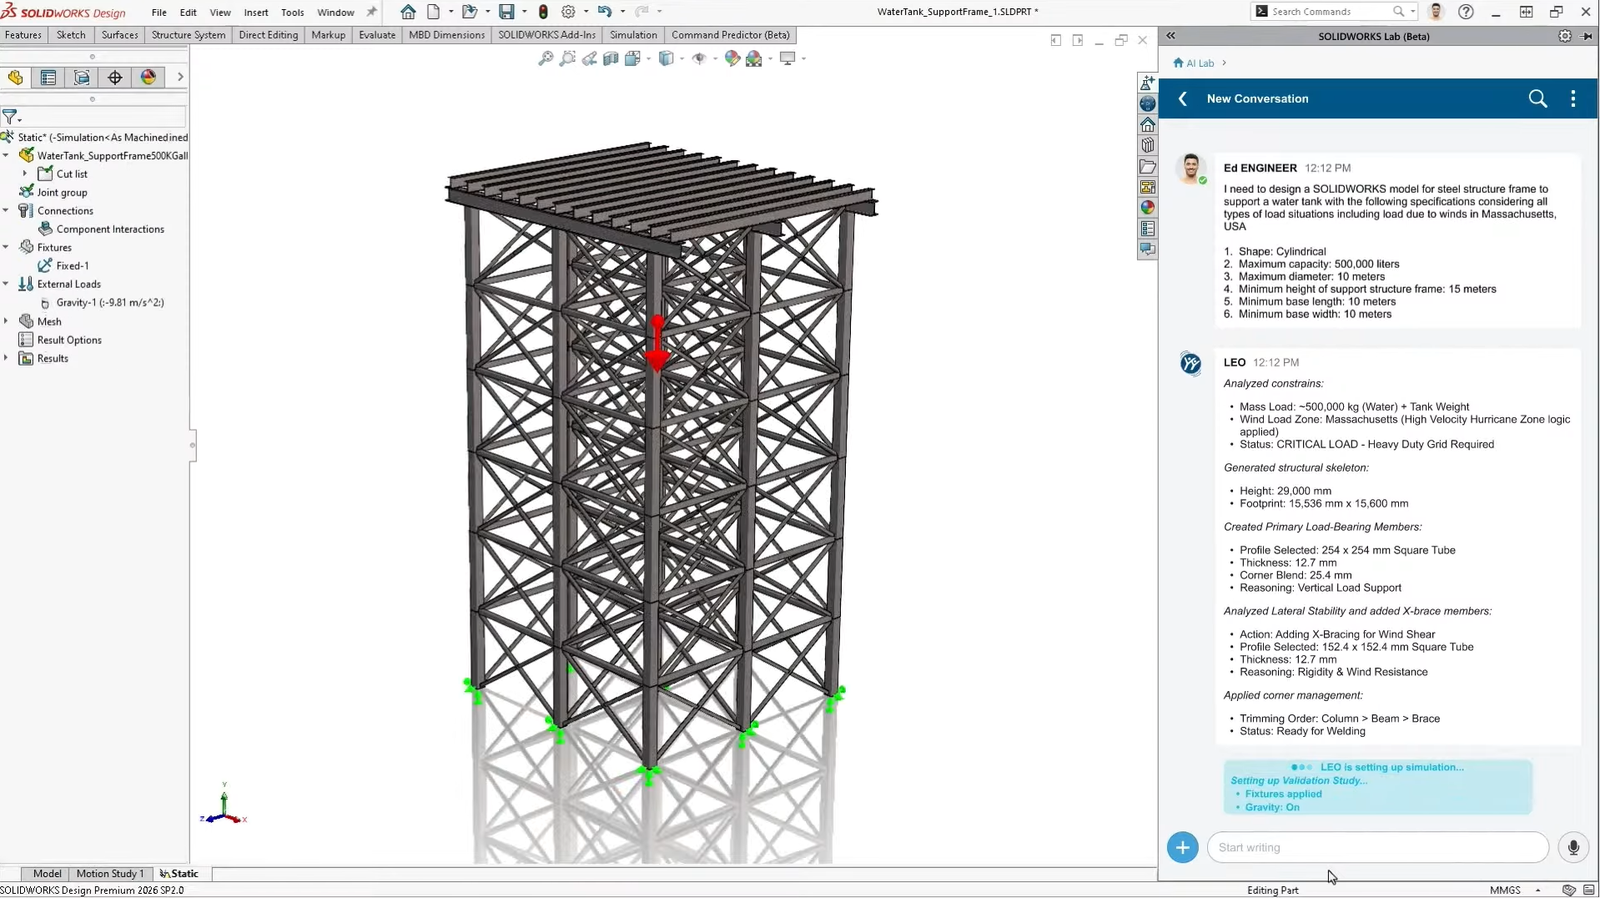Click the conversation search magnifier icon
The height and width of the screenshot is (898, 1600).
[1538, 98]
